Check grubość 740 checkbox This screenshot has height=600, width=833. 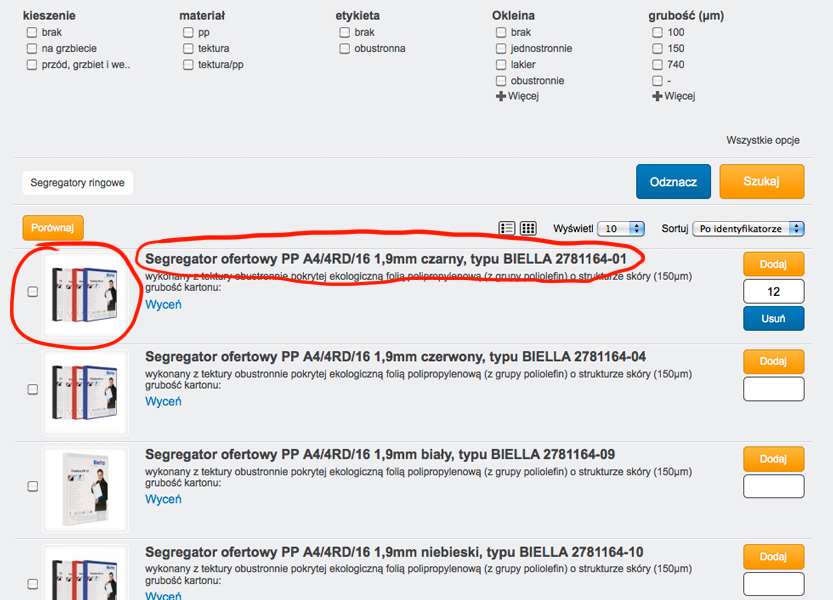pos(657,65)
